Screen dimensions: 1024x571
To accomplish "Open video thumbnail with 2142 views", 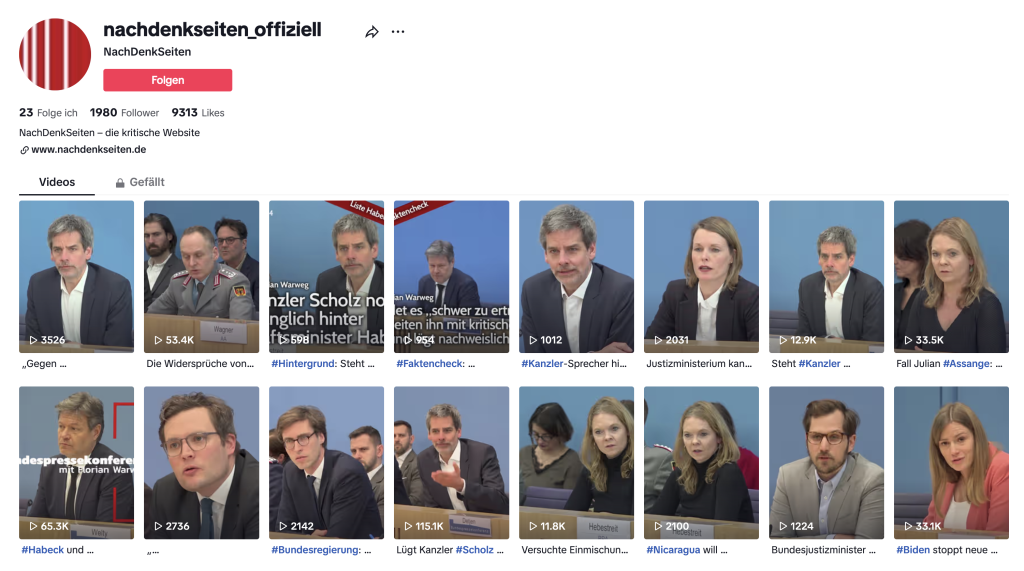I will coord(327,463).
